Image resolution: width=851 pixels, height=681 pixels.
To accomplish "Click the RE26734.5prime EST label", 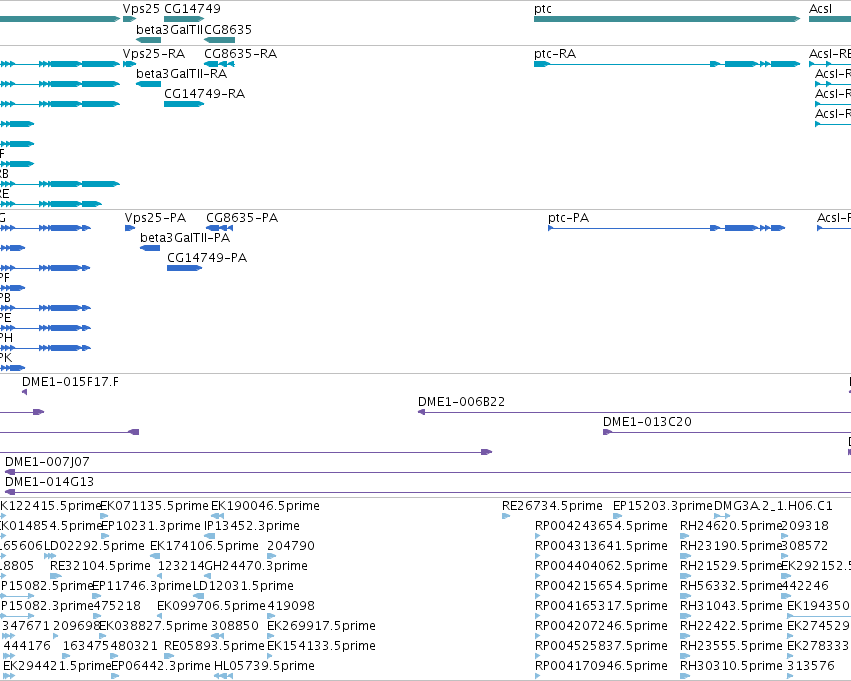I will click(x=552, y=506).
